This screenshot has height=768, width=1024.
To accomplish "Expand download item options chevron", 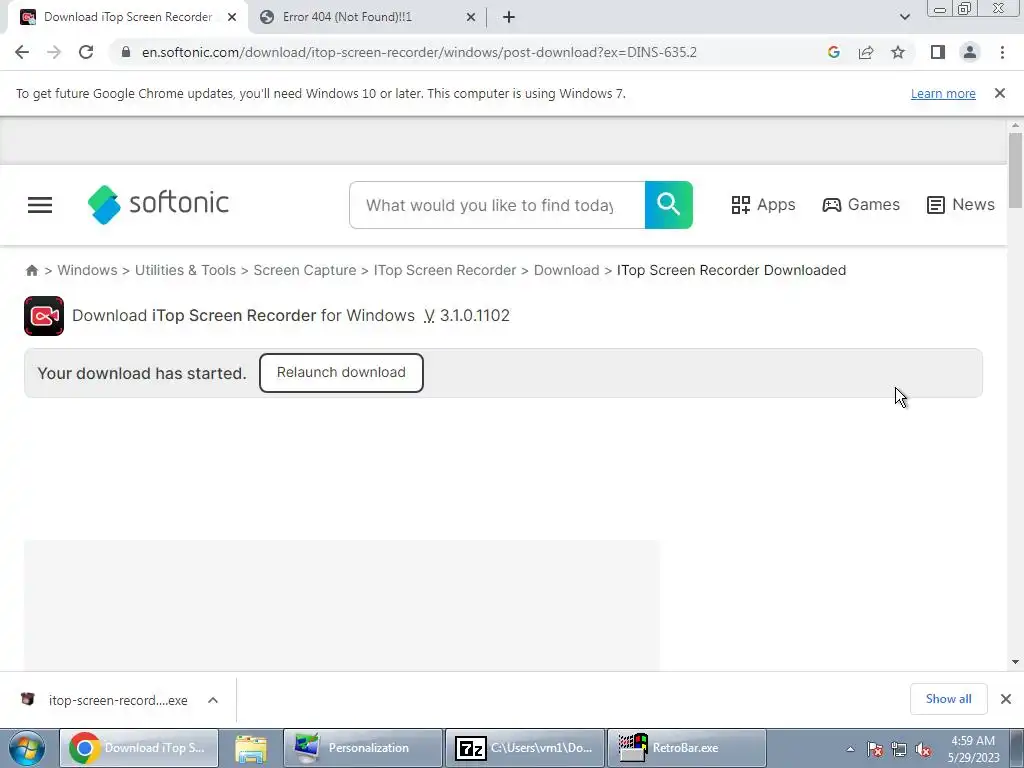I will coord(213,700).
